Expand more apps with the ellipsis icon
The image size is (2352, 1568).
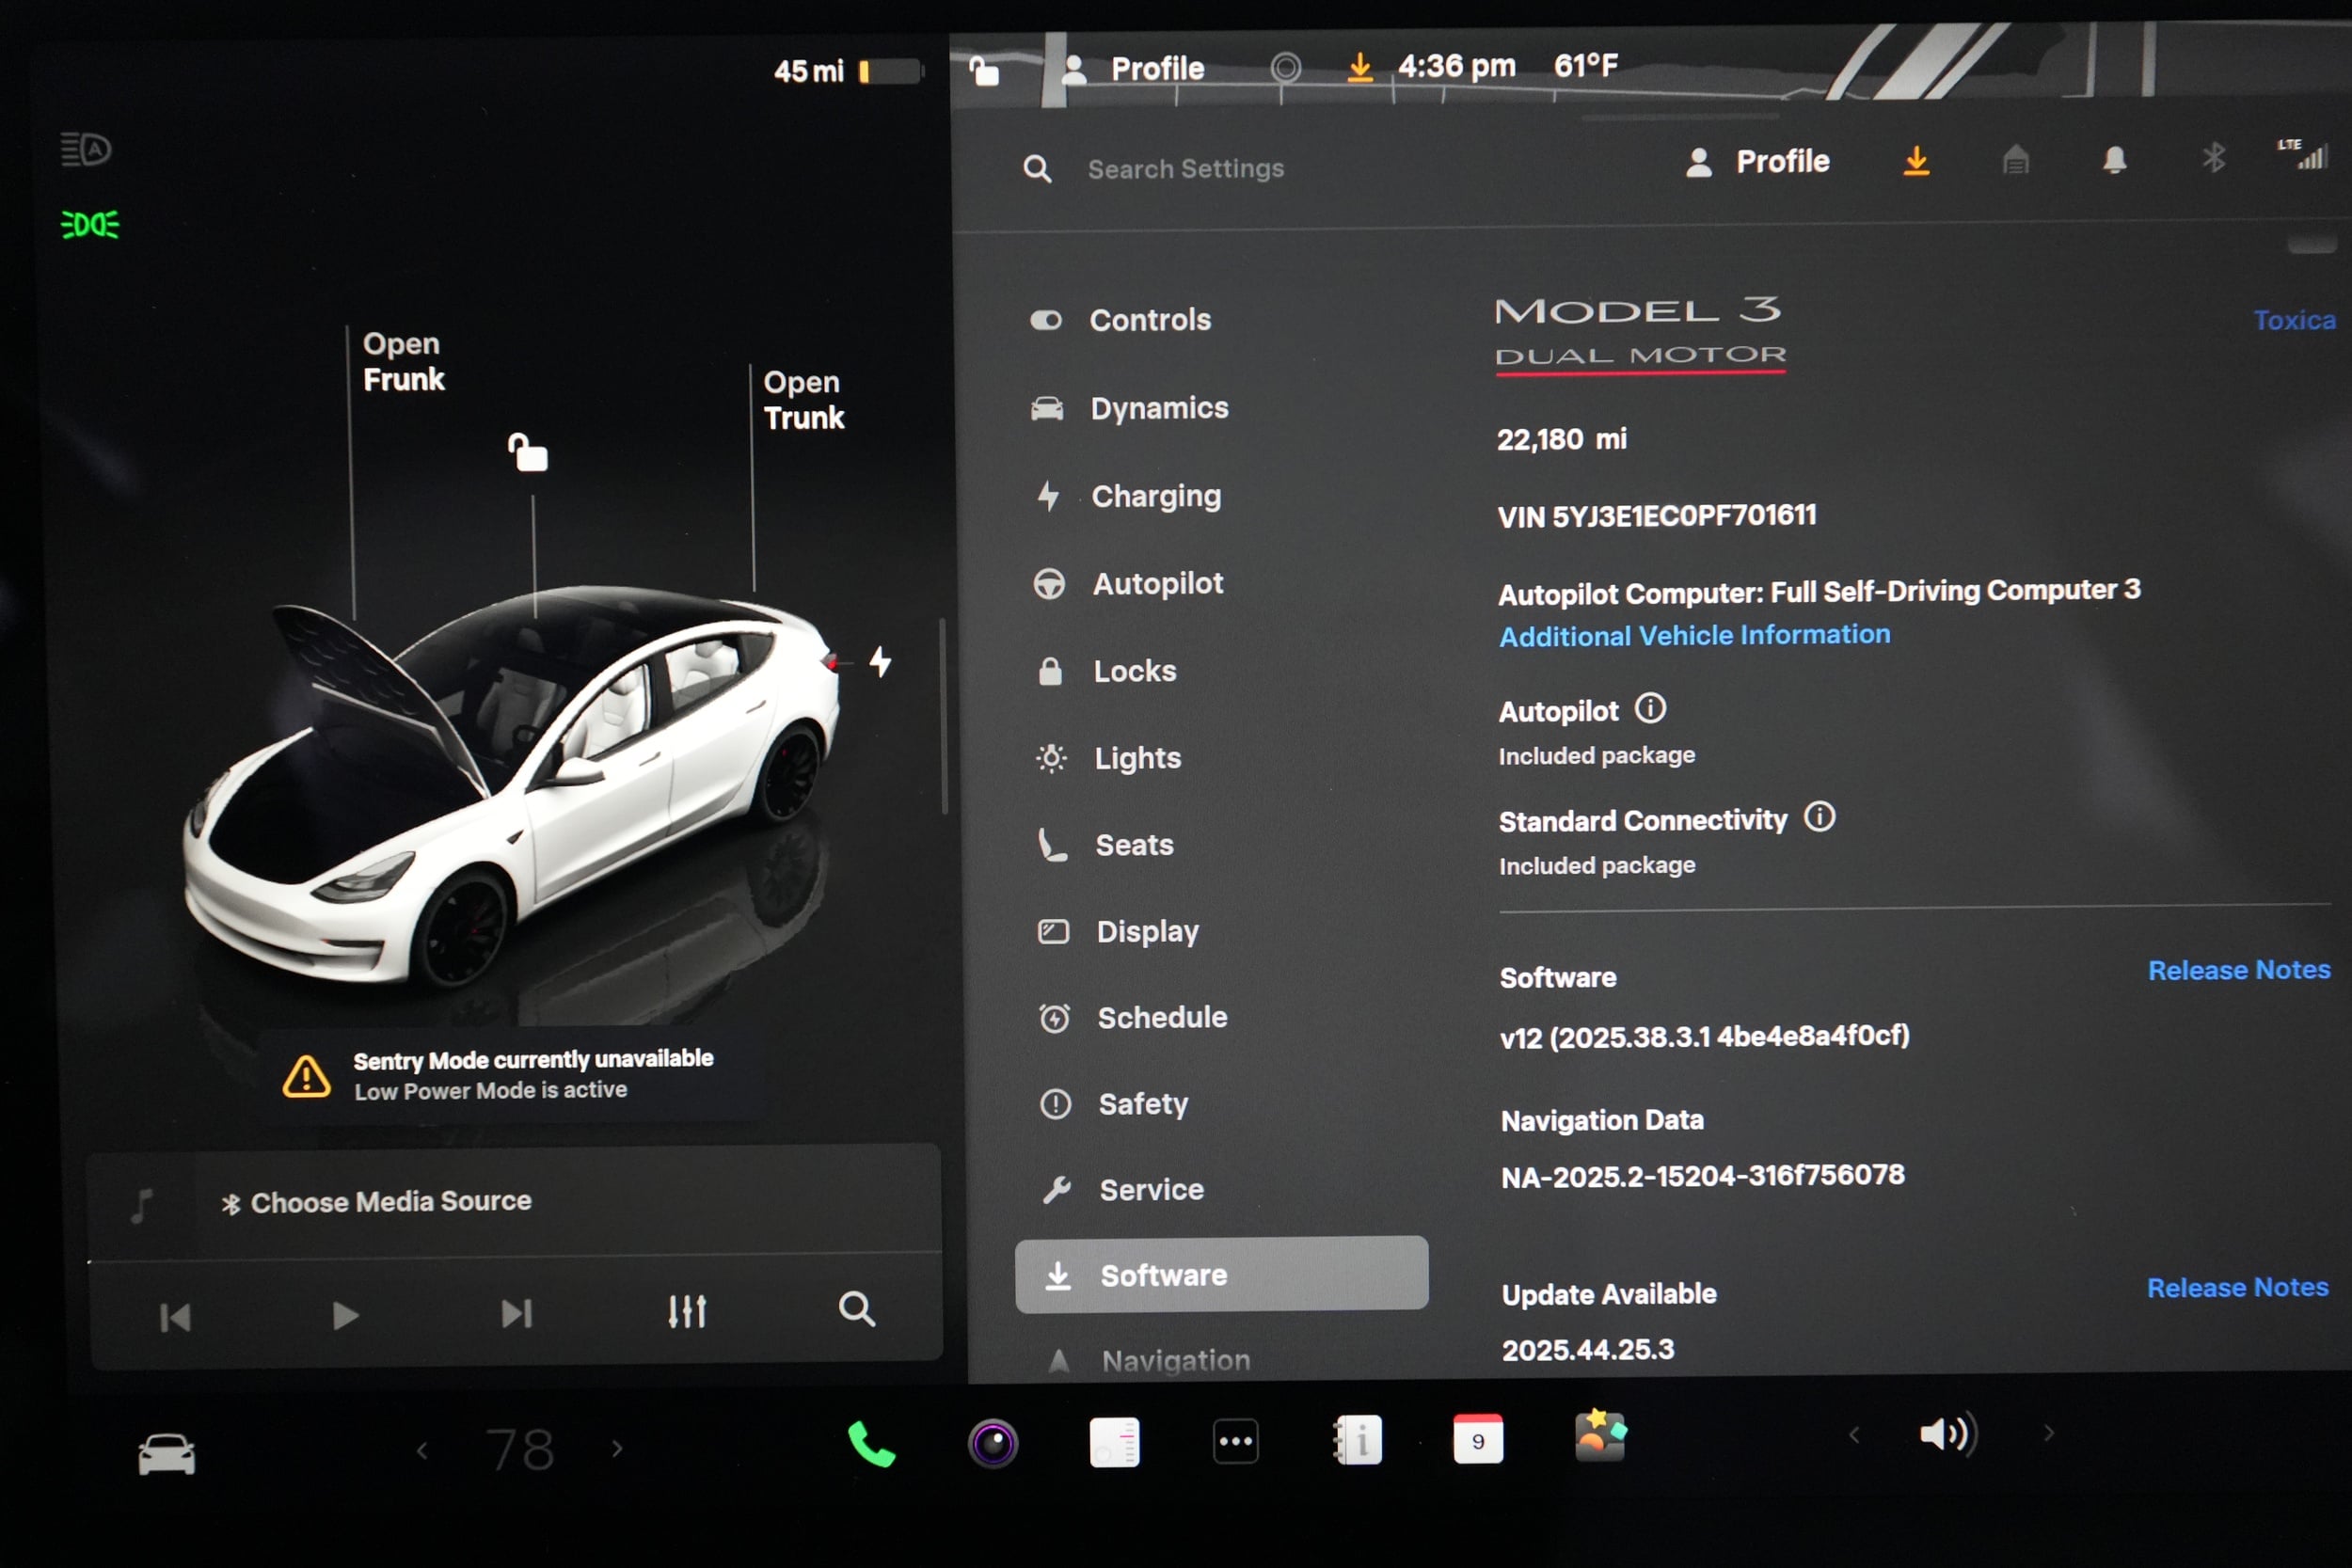click(1236, 1440)
